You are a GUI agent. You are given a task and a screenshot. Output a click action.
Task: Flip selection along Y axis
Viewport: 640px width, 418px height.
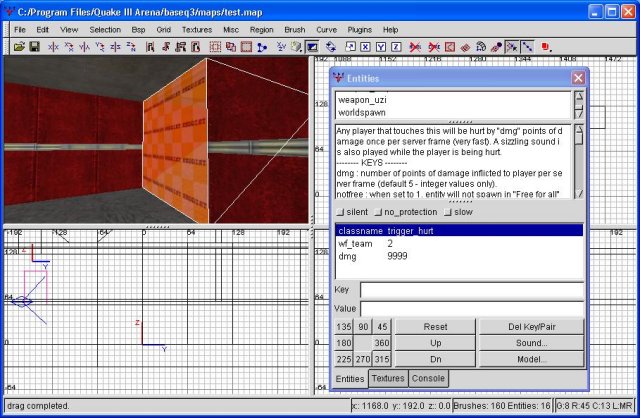(x=84, y=47)
